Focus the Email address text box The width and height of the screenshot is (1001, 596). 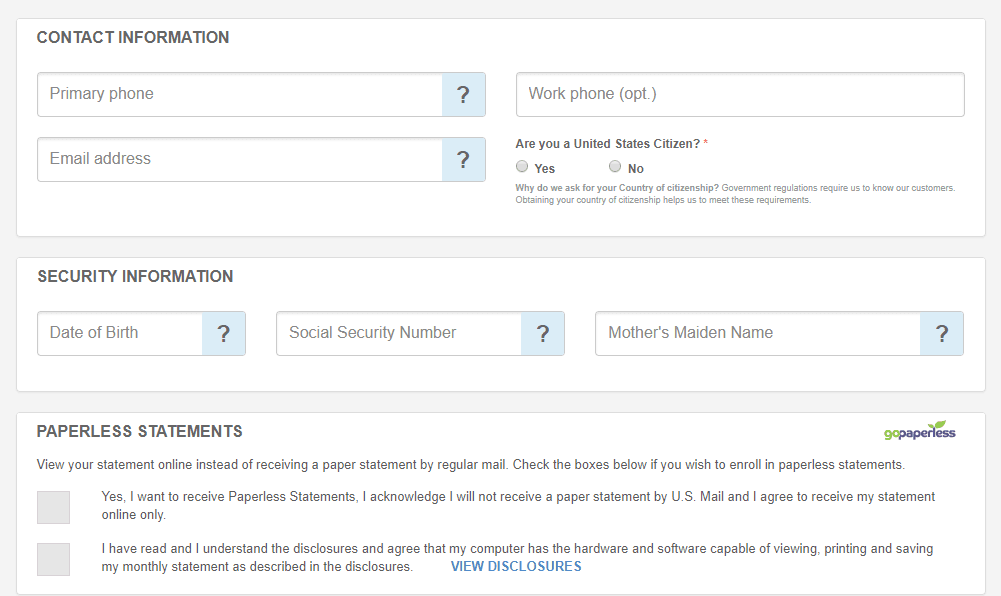coord(240,160)
